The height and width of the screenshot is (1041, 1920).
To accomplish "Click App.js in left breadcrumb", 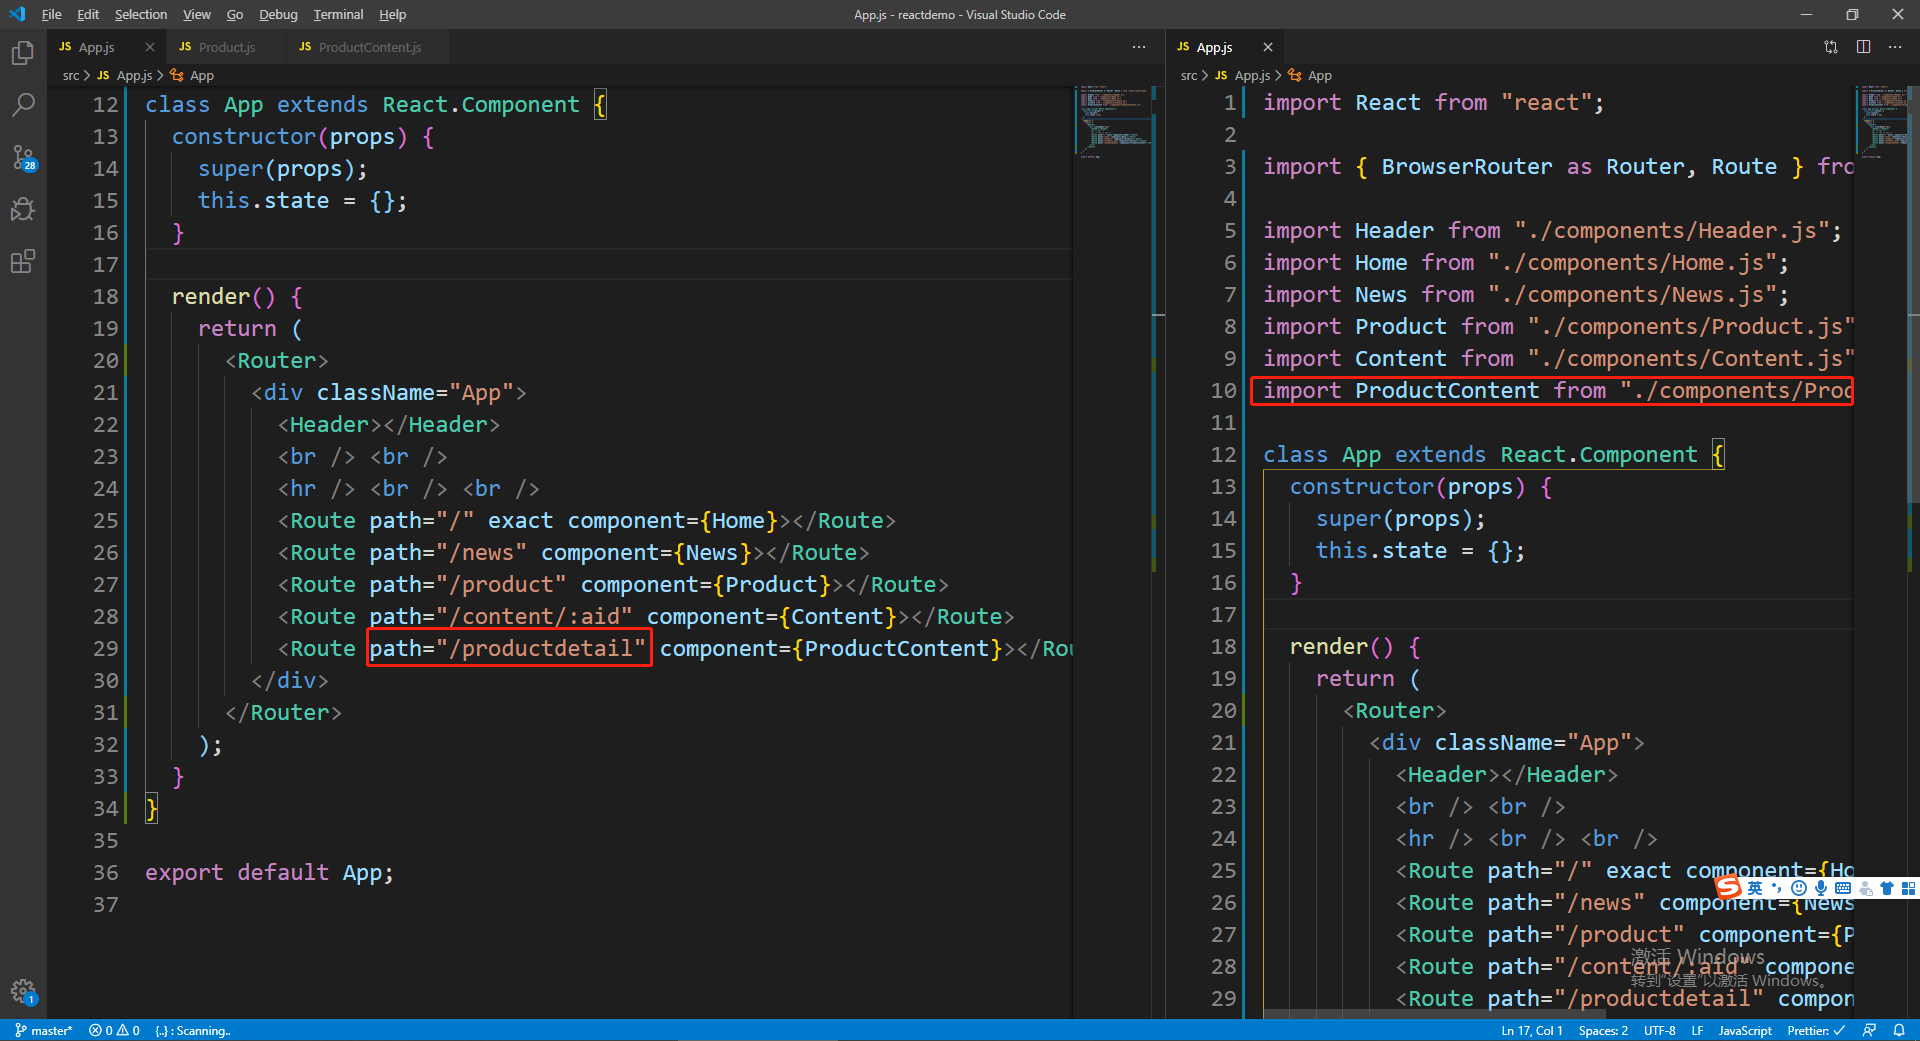I will (x=134, y=75).
